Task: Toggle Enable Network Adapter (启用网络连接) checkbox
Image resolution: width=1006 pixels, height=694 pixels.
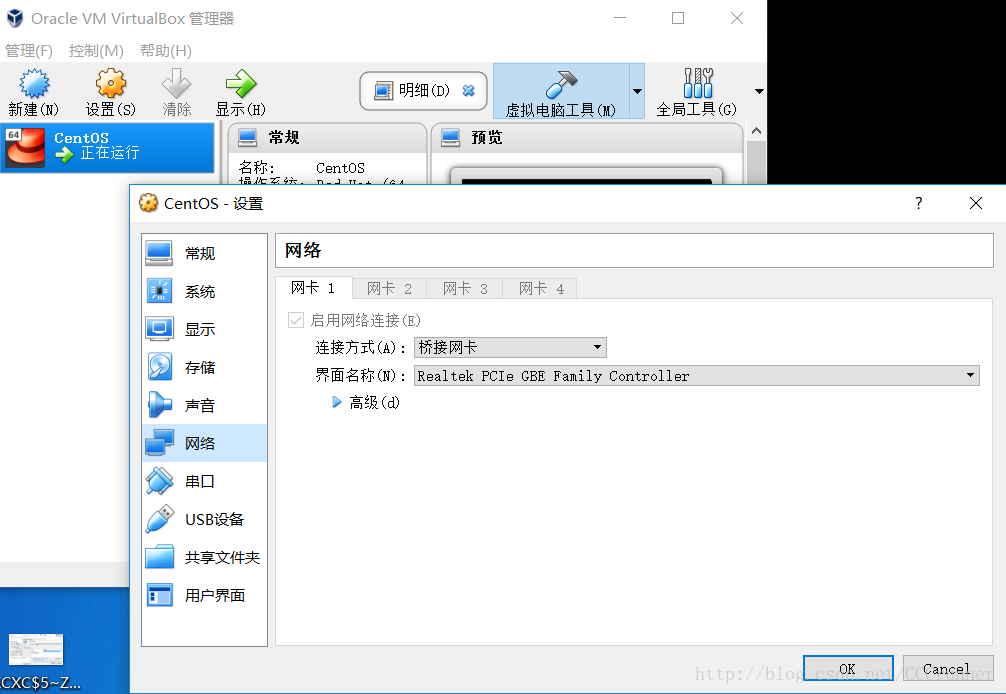Action: 296,320
